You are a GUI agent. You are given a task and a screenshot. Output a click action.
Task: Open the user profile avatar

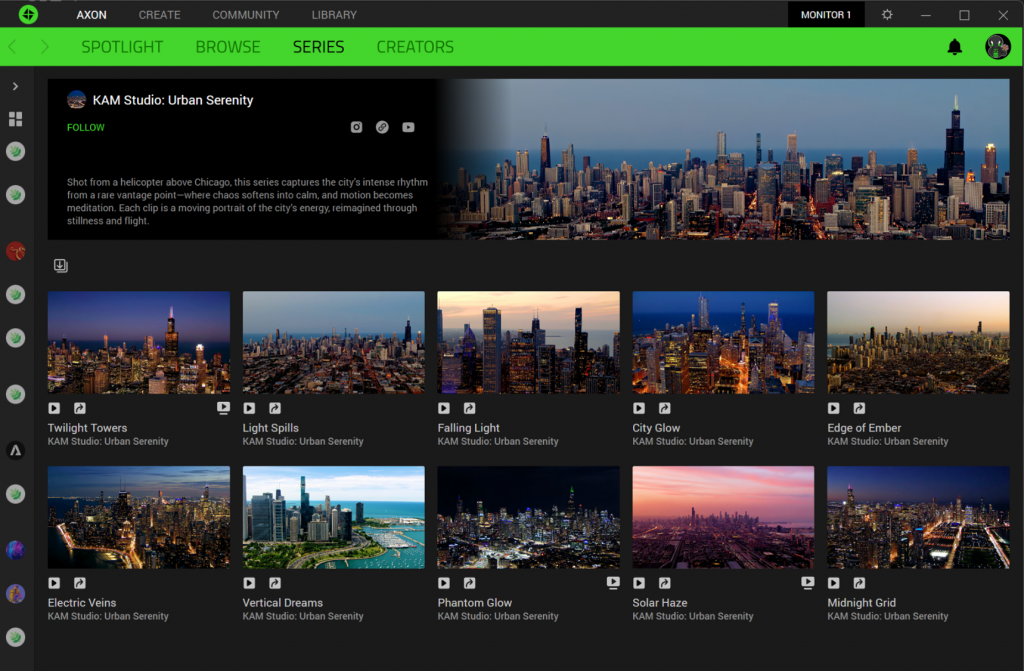997,47
